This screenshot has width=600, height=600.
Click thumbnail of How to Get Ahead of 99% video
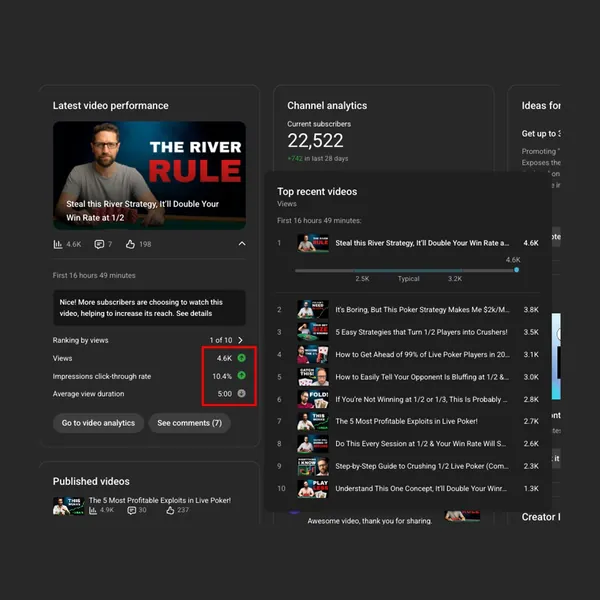point(313,354)
